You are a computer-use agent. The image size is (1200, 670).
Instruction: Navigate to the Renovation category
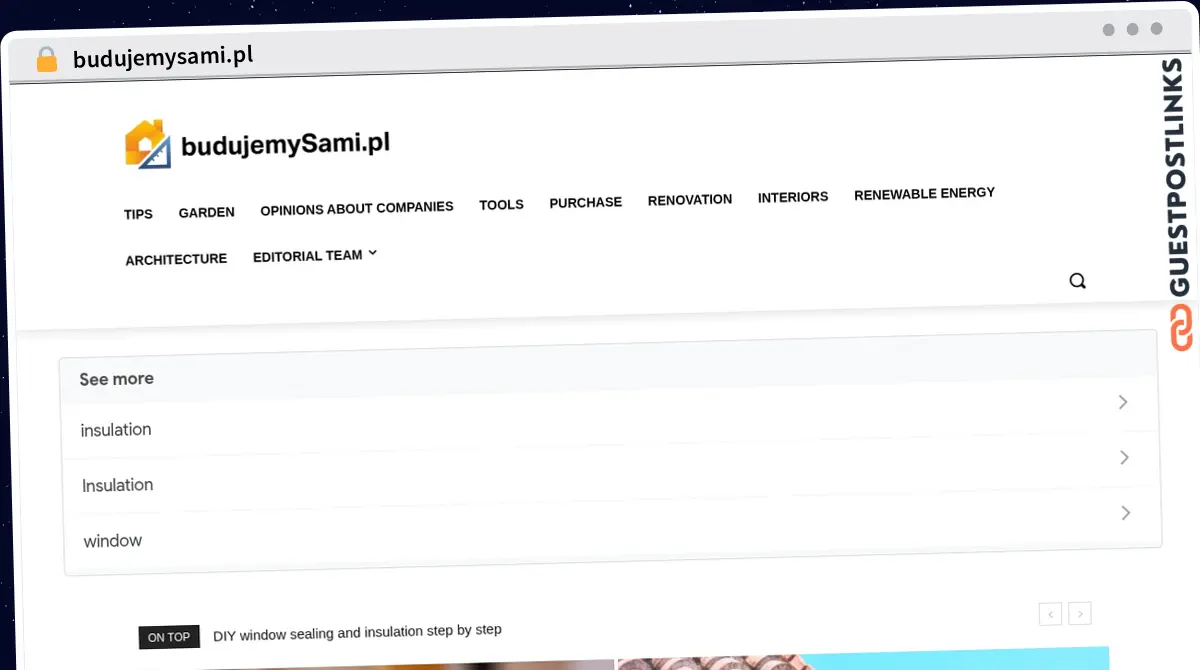(x=690, y=199)
